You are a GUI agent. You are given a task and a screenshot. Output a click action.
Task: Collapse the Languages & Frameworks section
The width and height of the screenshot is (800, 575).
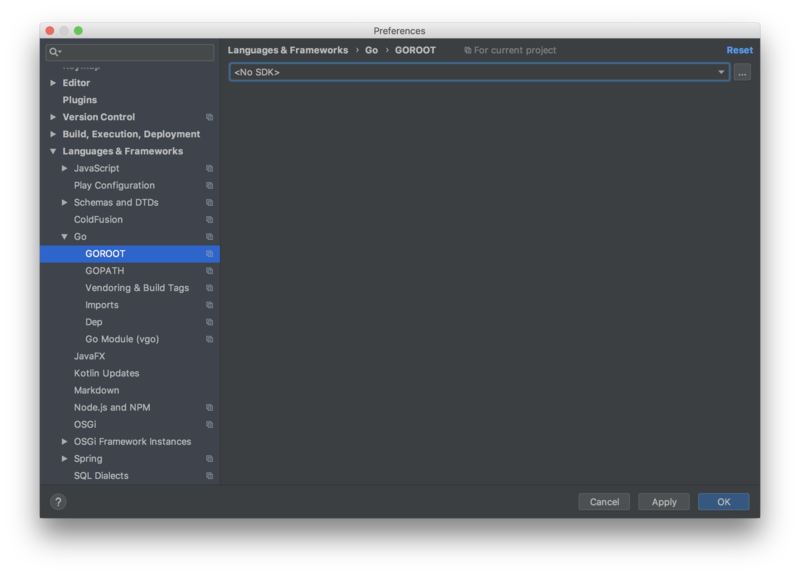pos(53,152)
